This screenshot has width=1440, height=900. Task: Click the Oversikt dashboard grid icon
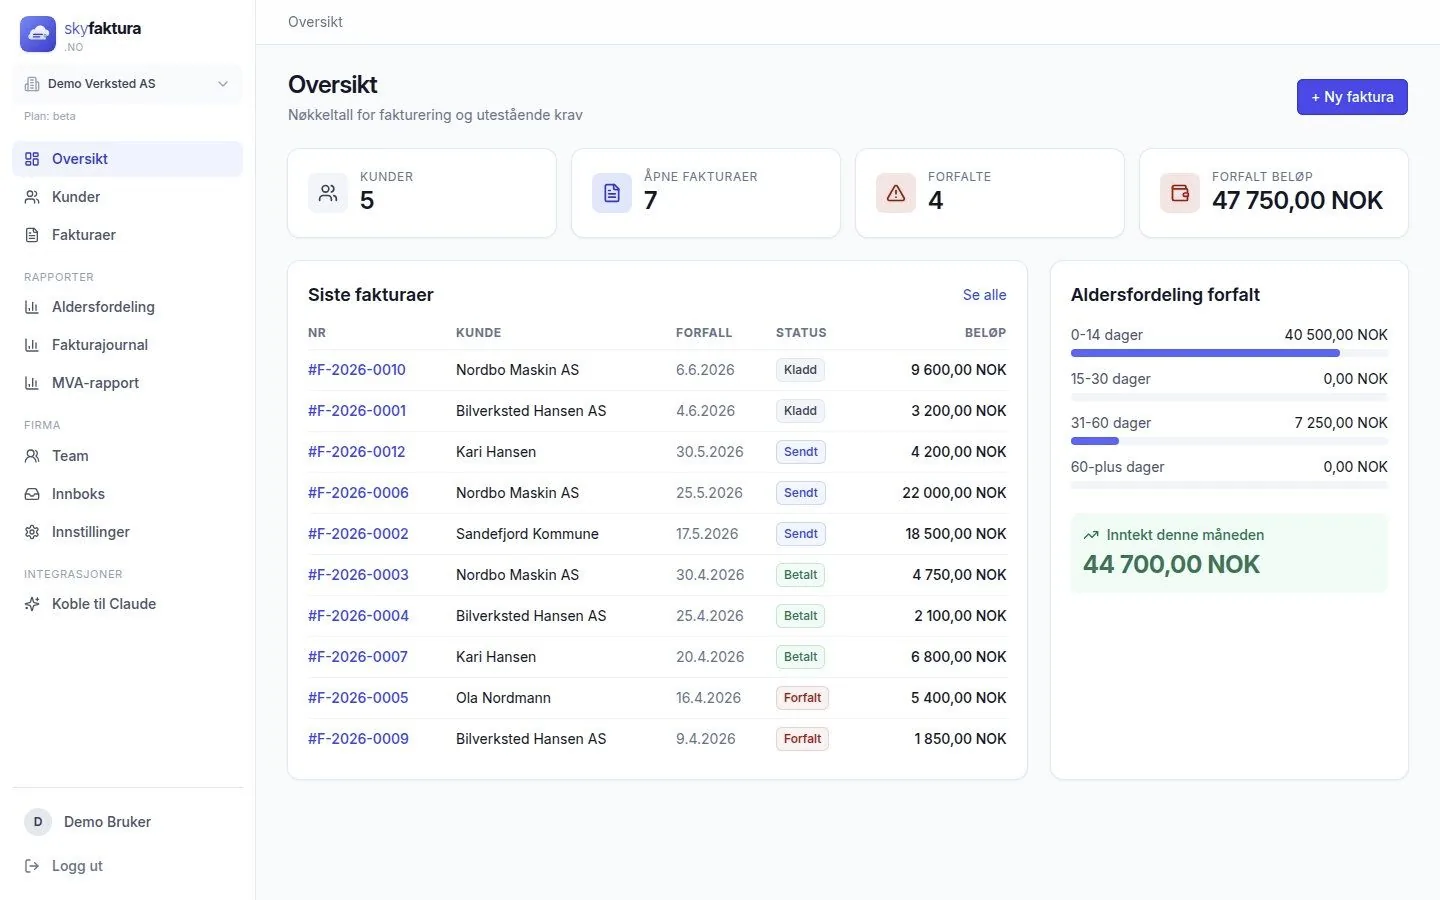32,159
